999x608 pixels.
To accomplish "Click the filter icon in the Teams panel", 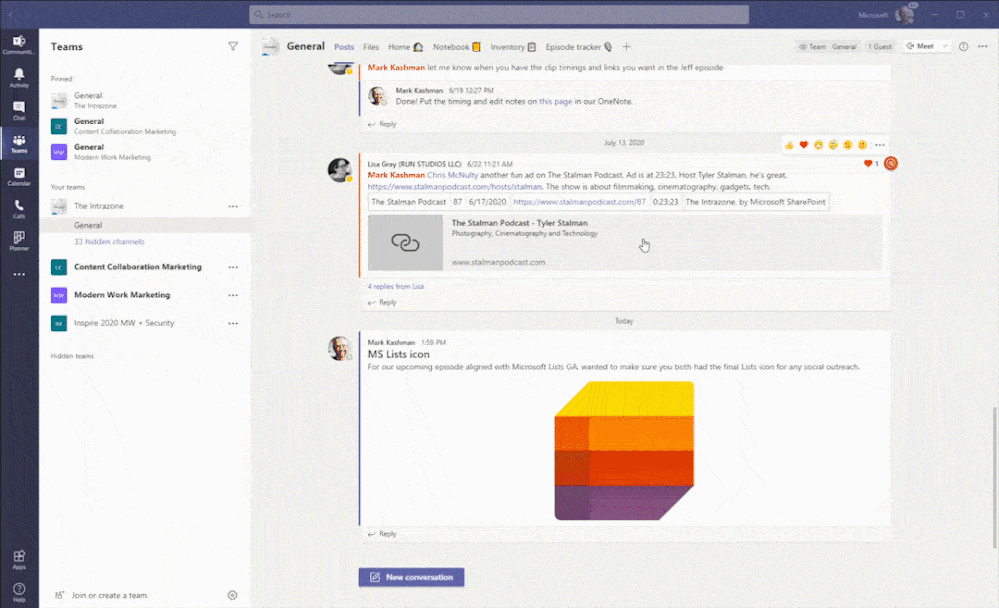I will (233, 46).
